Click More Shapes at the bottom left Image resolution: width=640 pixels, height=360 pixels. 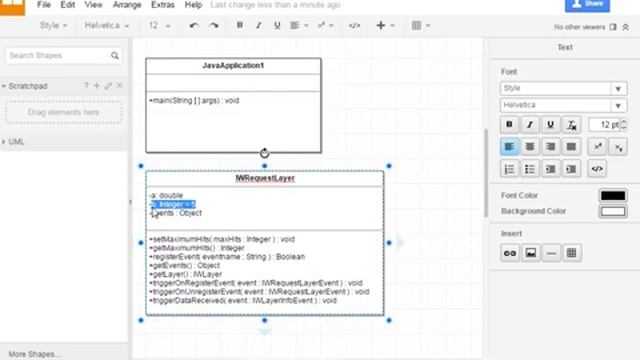(x=34, y=354)
